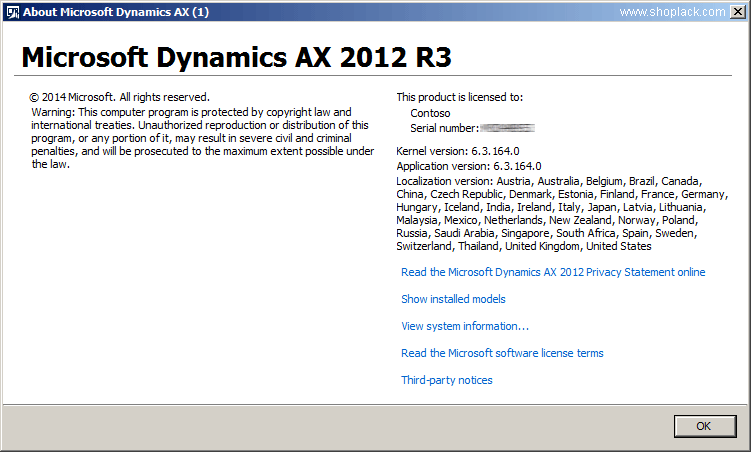751x452 pixels.
Task: Click the 2014 Microsoft copyright line
Action: click(x=120, y=97)
